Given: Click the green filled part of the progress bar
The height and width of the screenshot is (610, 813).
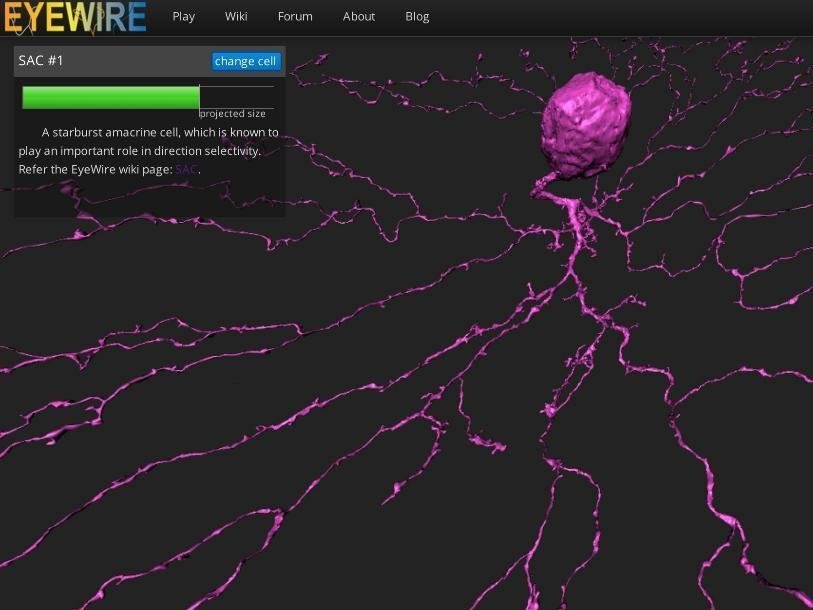Looking at the screenshot, I should (110, 97).
